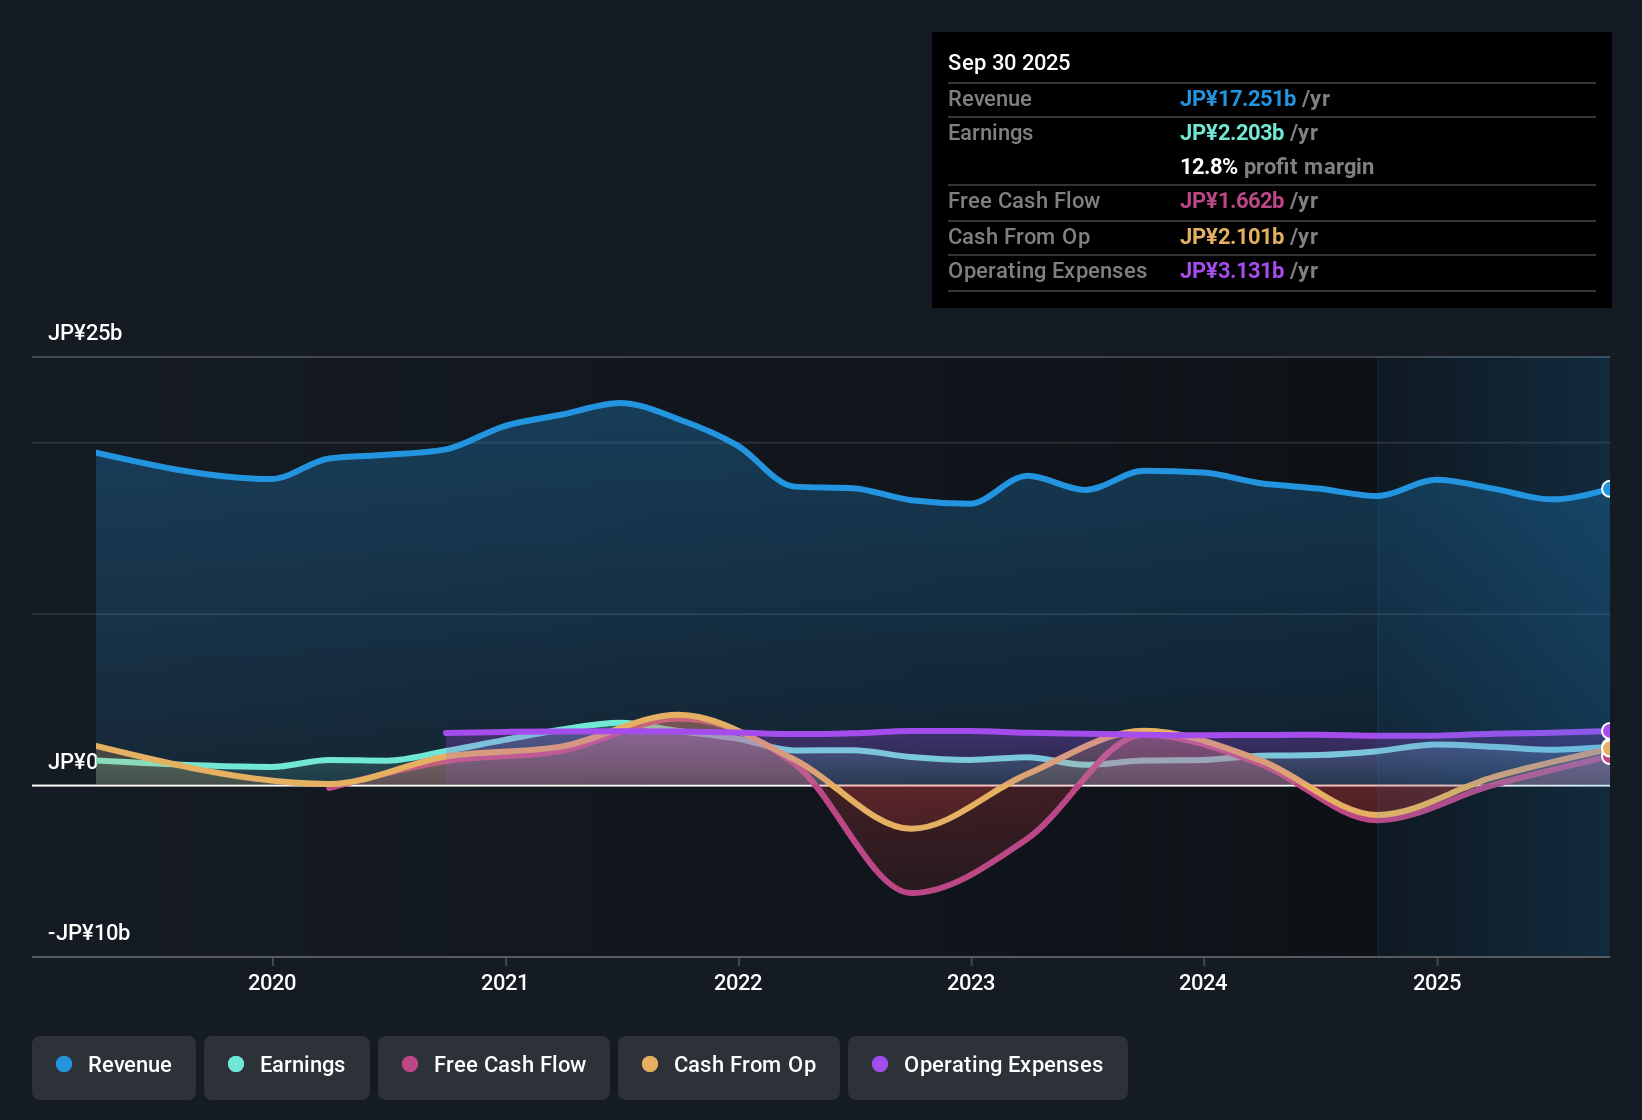Click the pink Free Cash Flow legend dot

[409, 1065]
